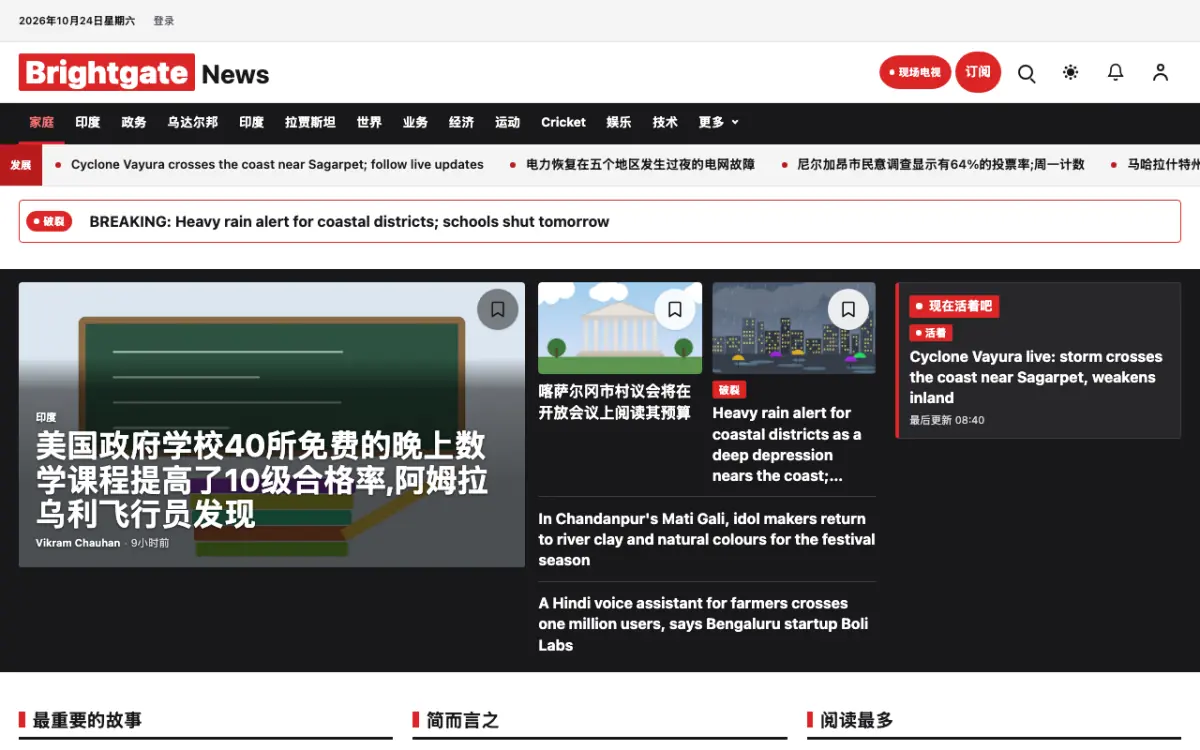
Task: Bookmark the village council building story
Action: [675, 309]
